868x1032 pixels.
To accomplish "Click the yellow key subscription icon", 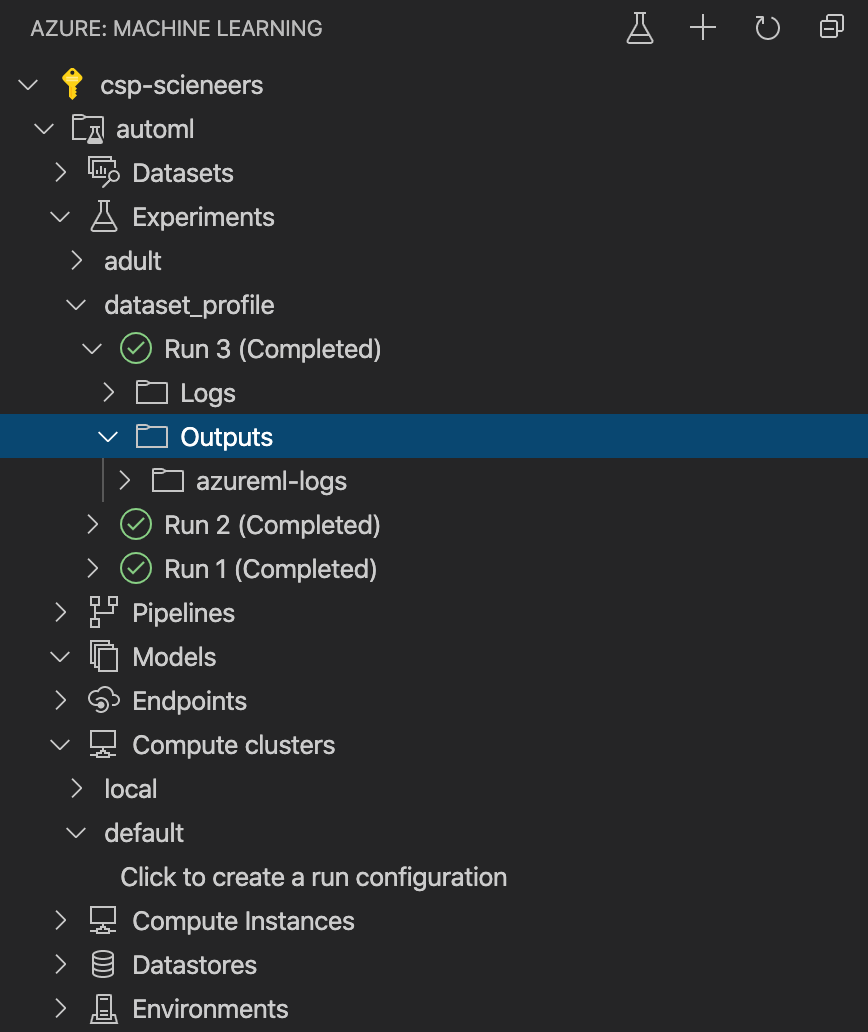I will [72, 84].
